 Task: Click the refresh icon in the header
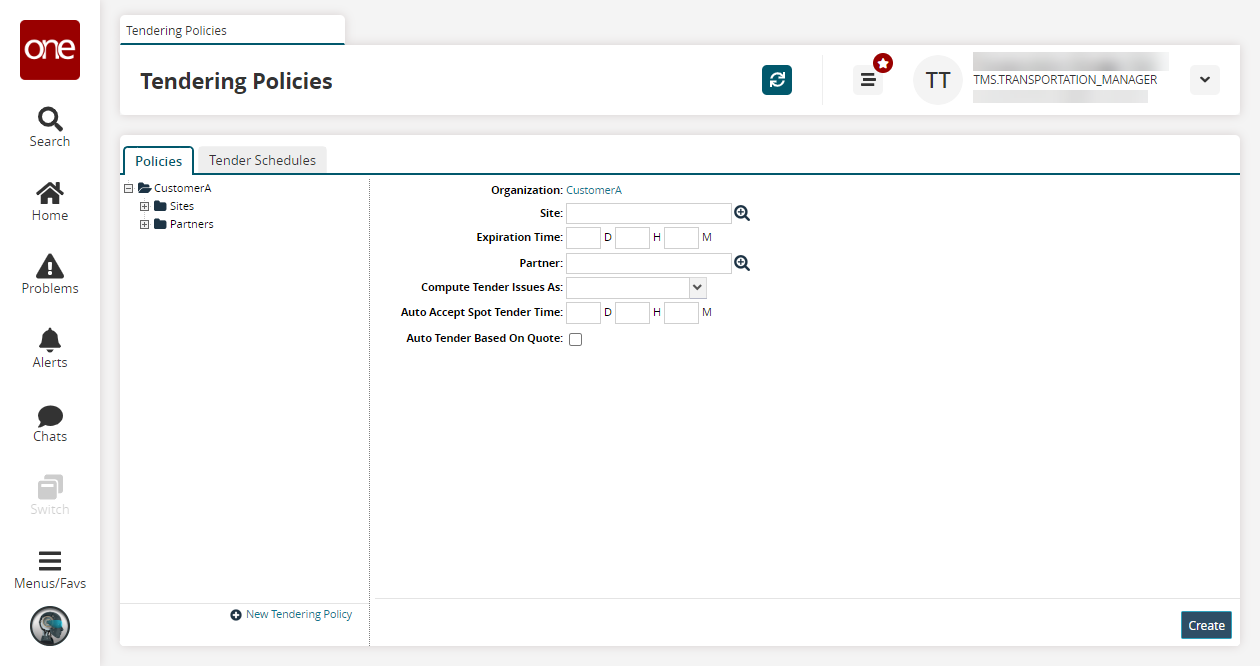pos(777,80)
